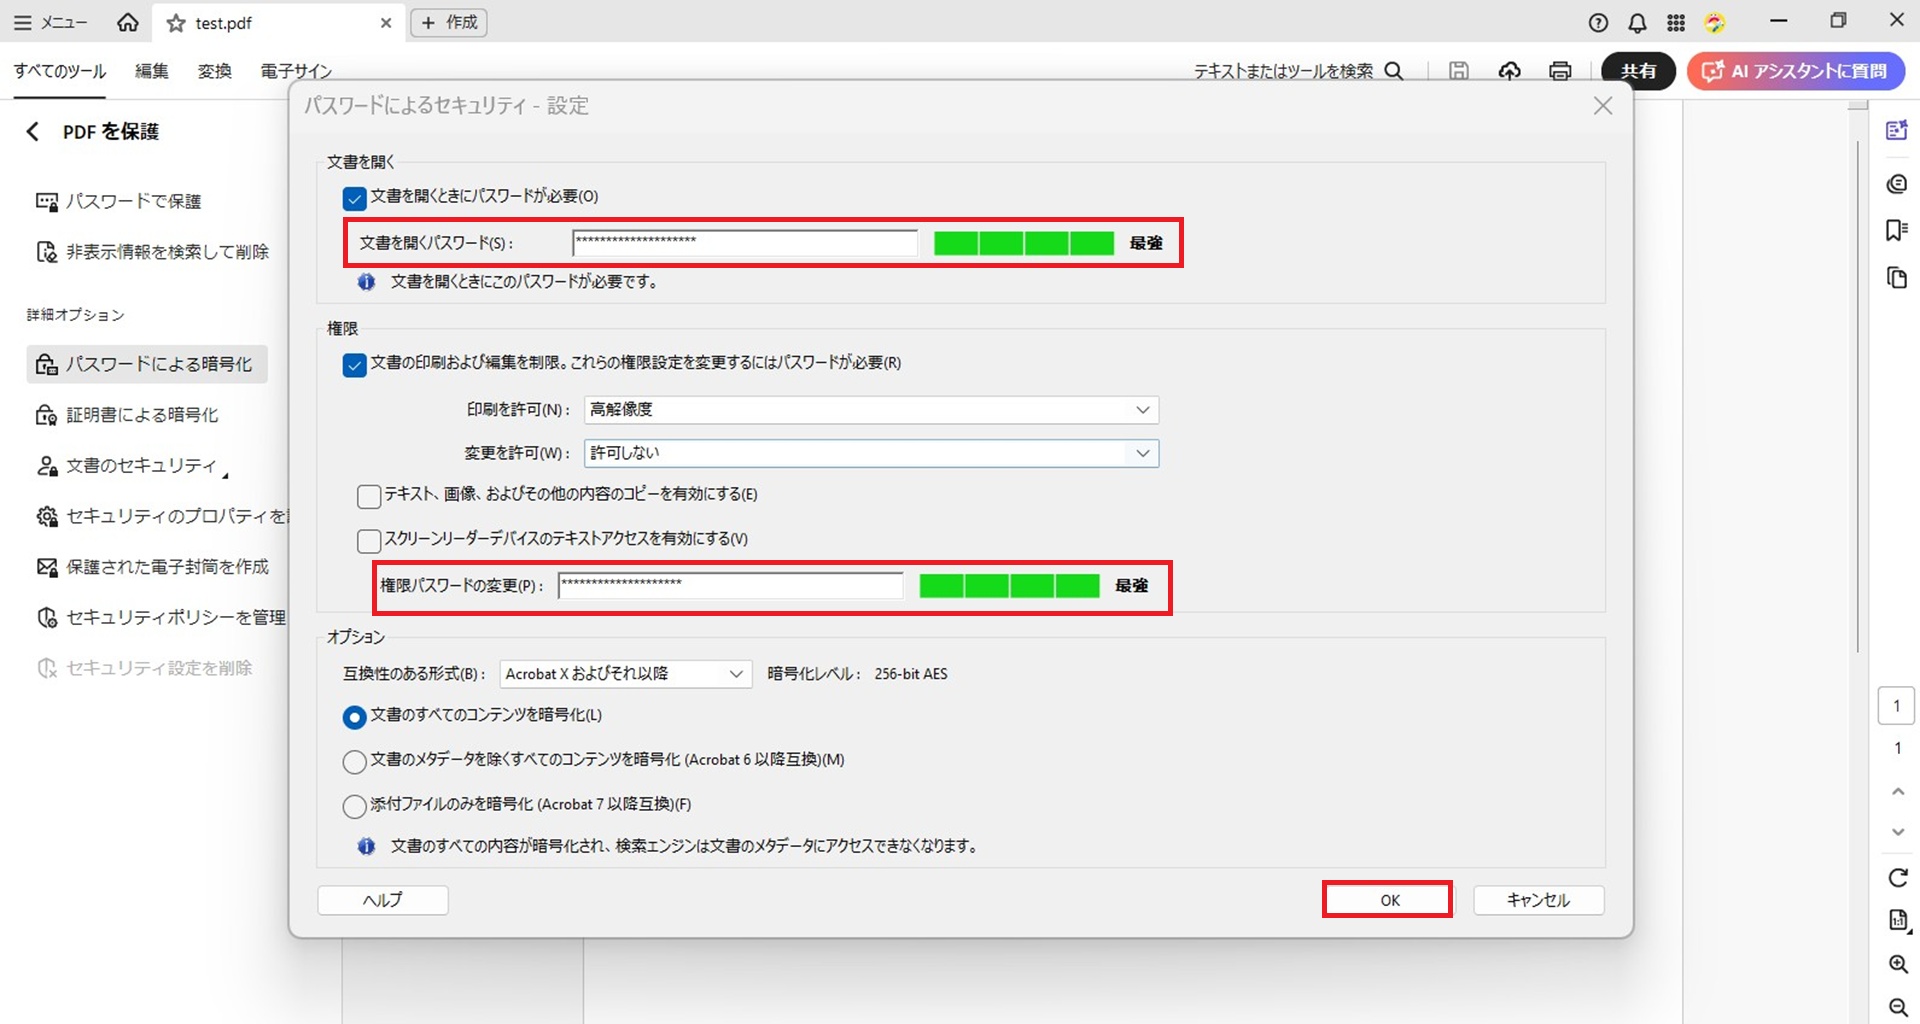Expand the 変更を許可 dropdown
This screenshot has width=1920, height=1024.
[x=870, y=453]
